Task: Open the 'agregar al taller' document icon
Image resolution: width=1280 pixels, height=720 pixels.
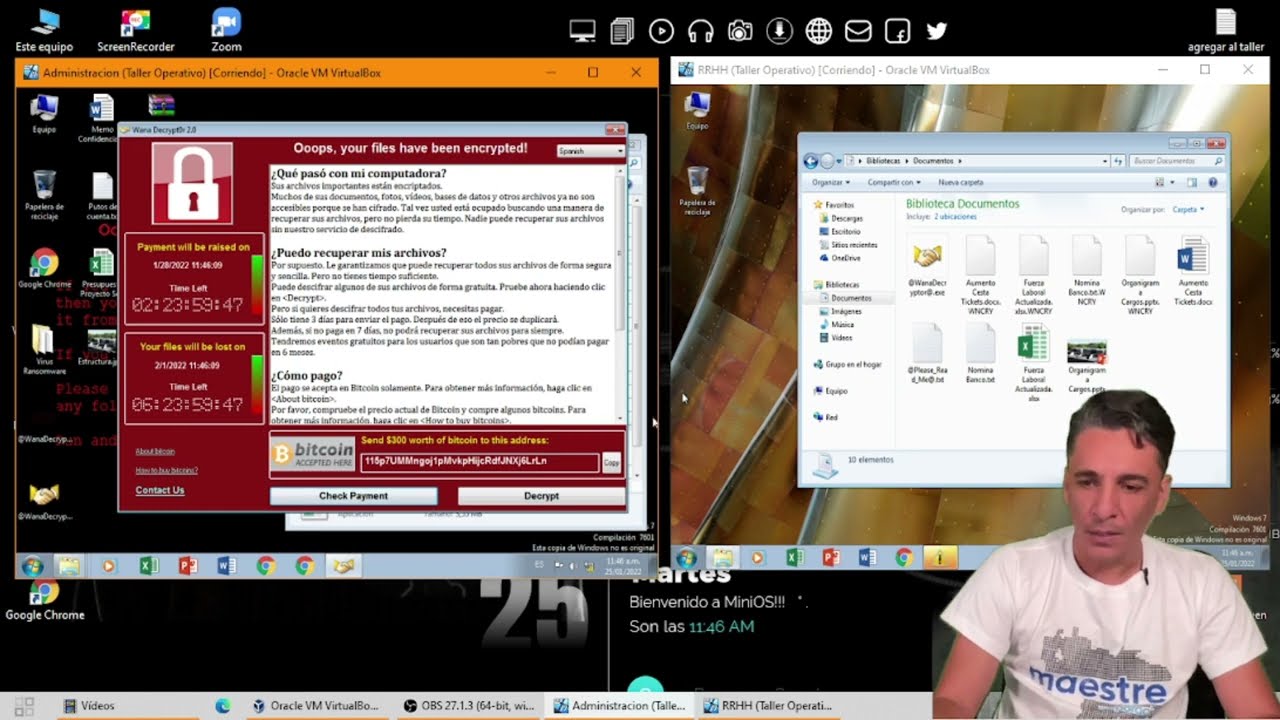Action: pyautogui.click(x=1226, y=29)
